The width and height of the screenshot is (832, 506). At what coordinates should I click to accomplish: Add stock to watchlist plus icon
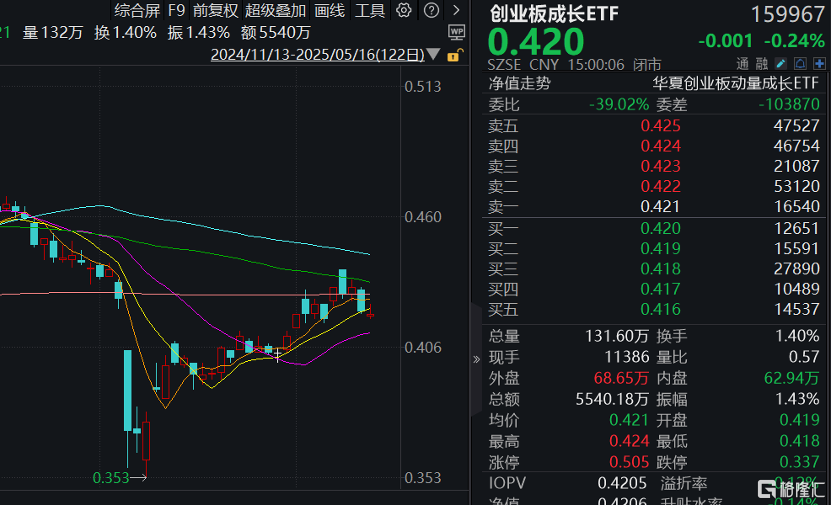coord(820,64)
